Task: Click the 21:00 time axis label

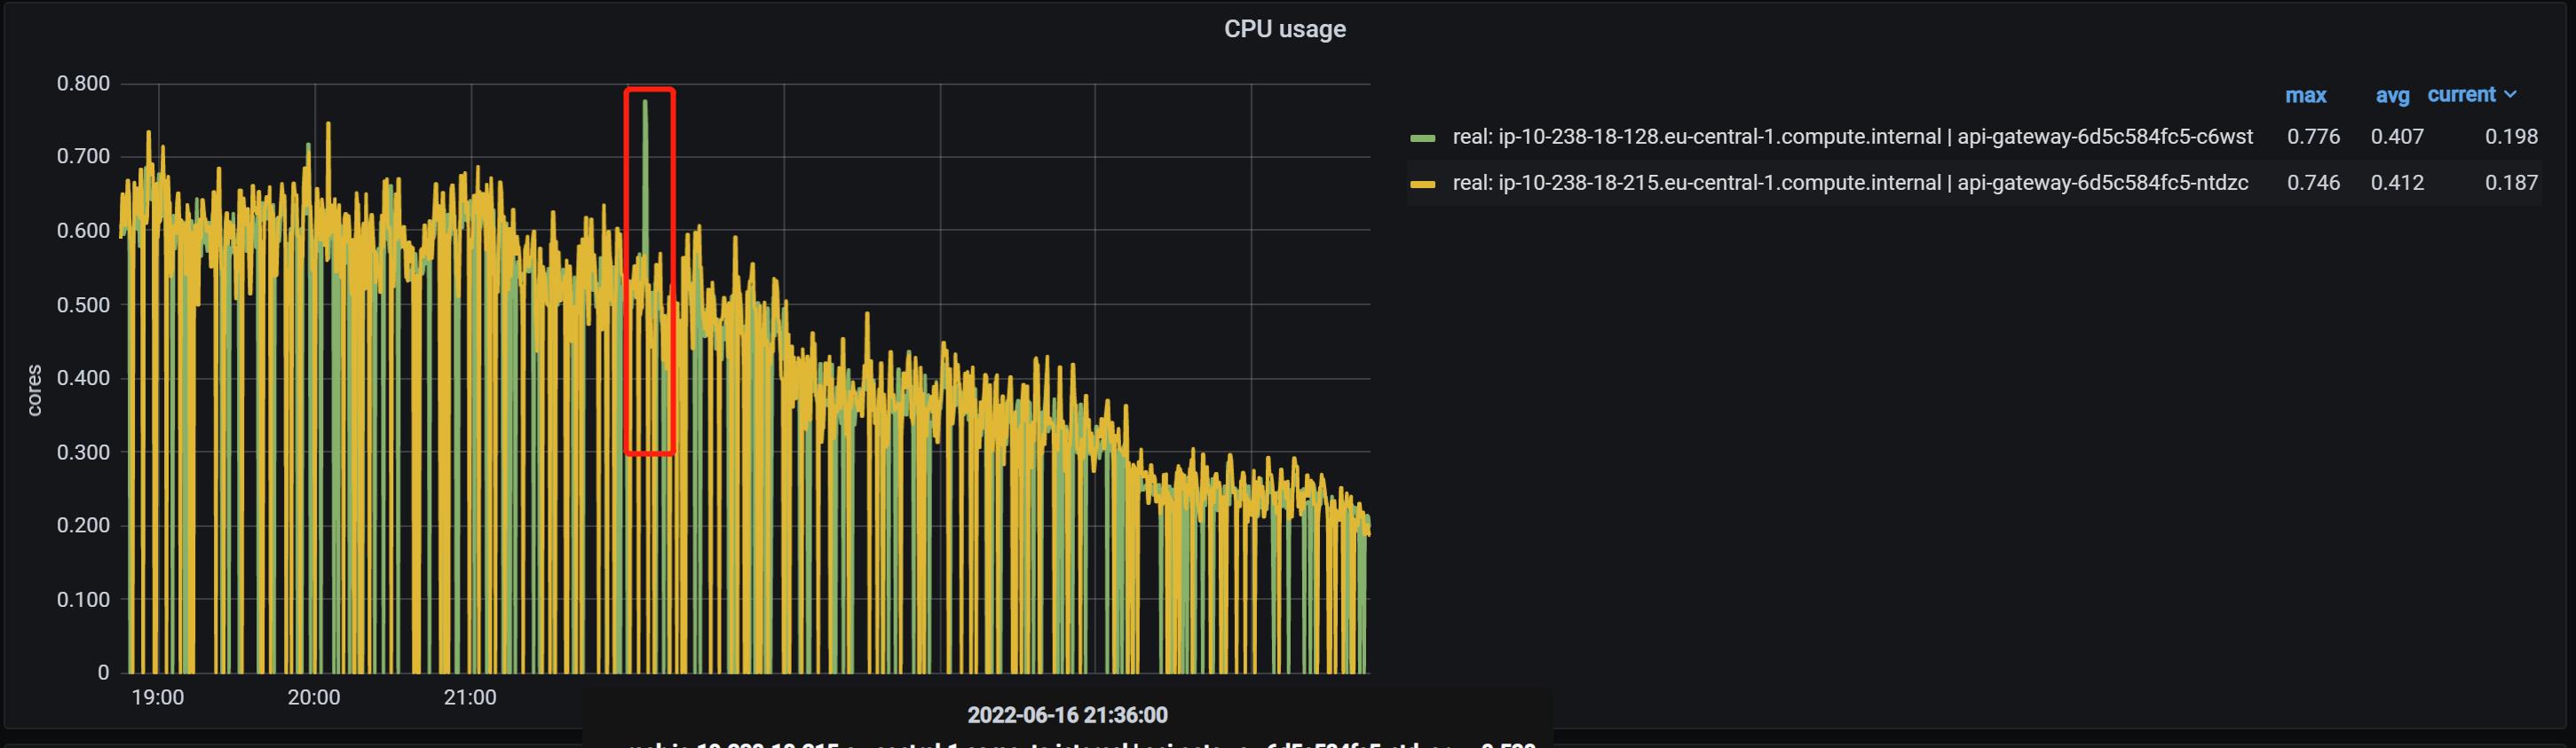Action: tap(470, 697)
